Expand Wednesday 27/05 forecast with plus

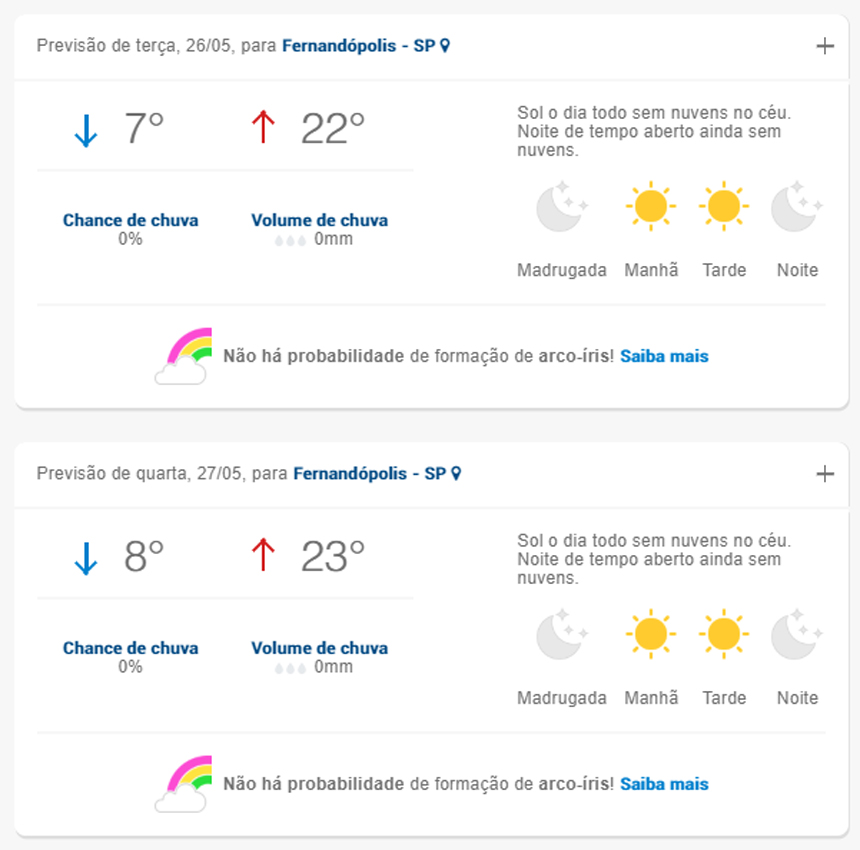[x=825, y=474]
